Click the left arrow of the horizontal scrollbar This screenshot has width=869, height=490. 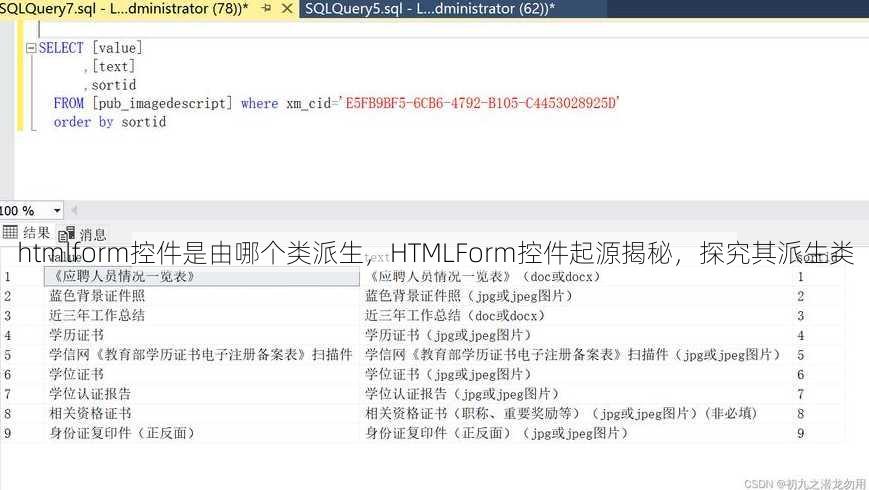(x=74, y=210)
